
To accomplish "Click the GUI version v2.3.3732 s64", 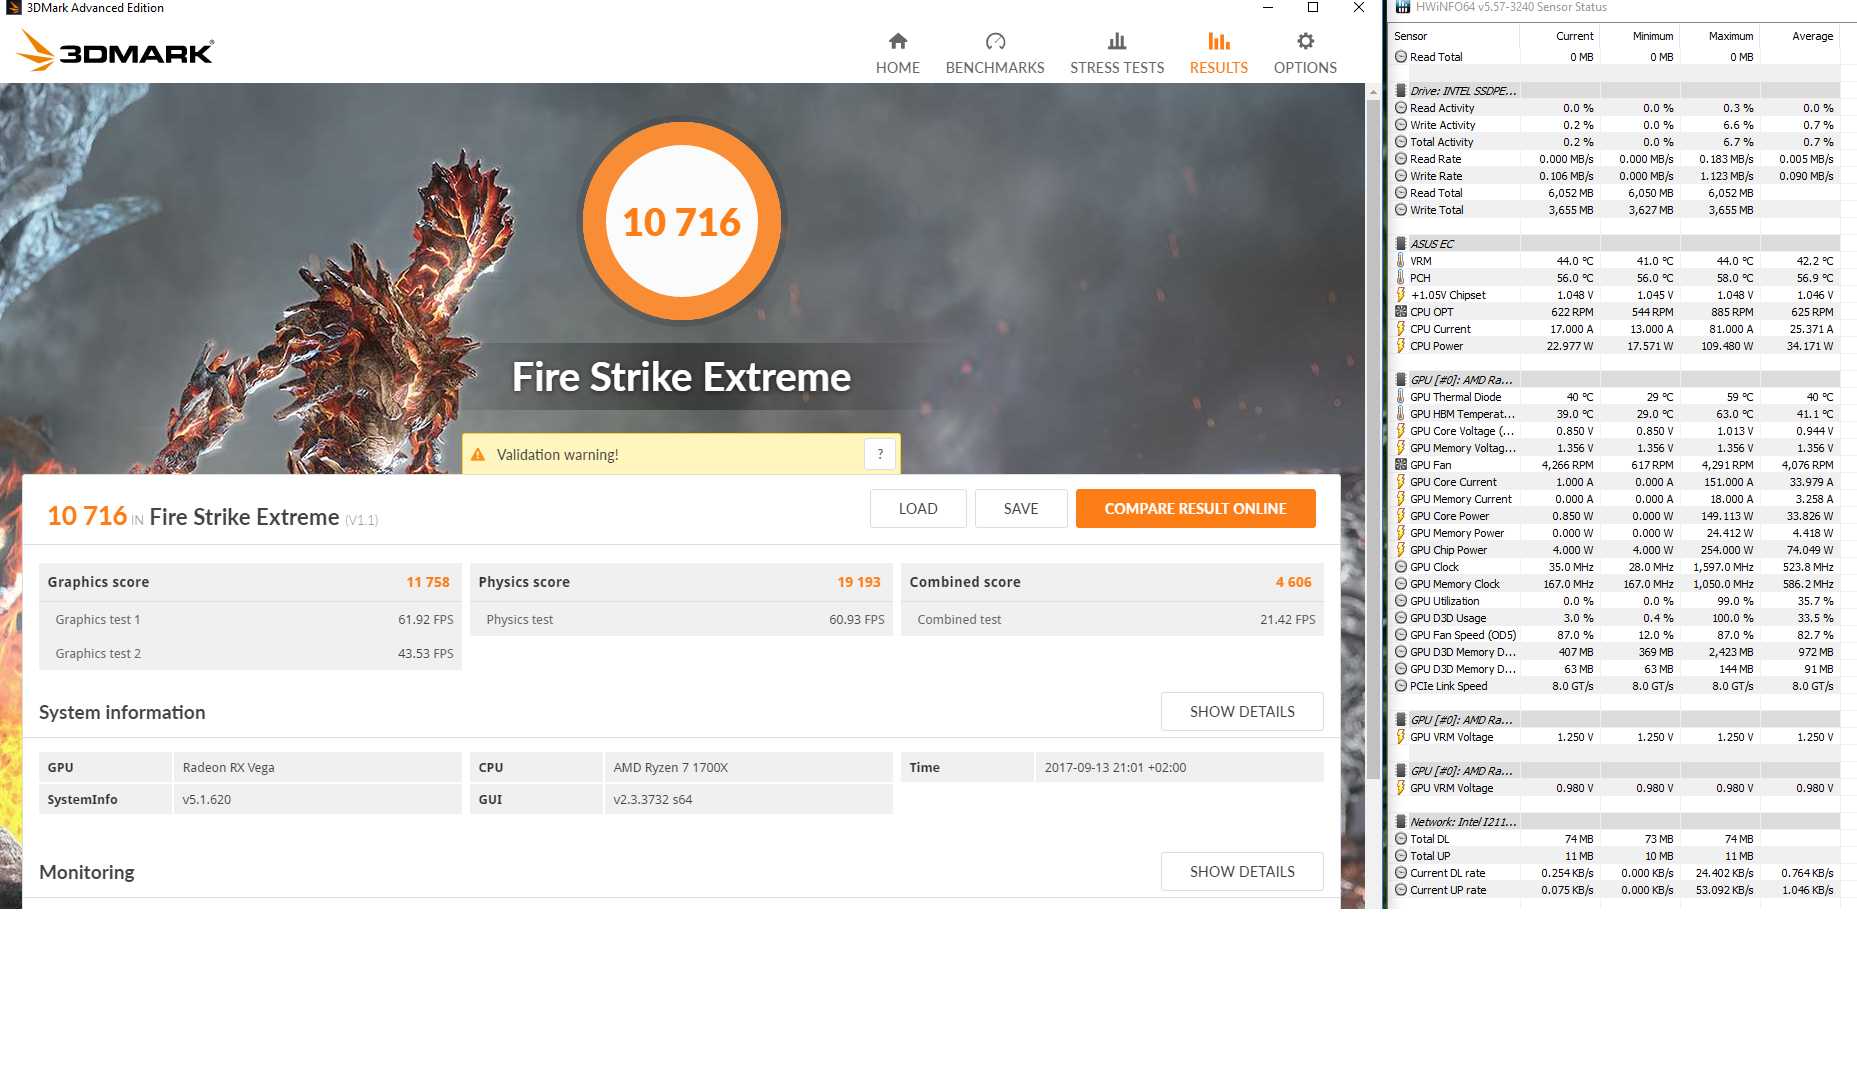I will 653,799.
